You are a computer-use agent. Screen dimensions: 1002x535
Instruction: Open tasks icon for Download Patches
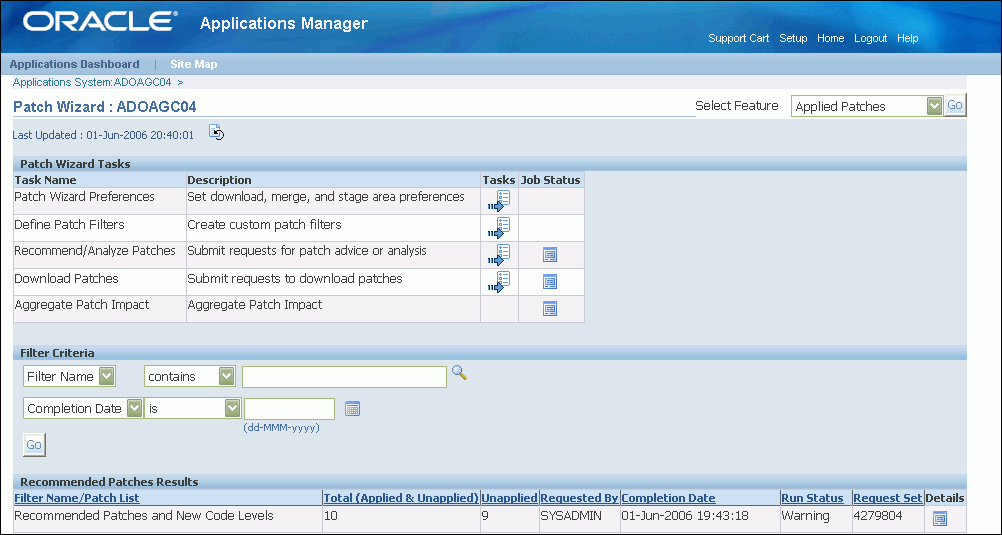499,281
